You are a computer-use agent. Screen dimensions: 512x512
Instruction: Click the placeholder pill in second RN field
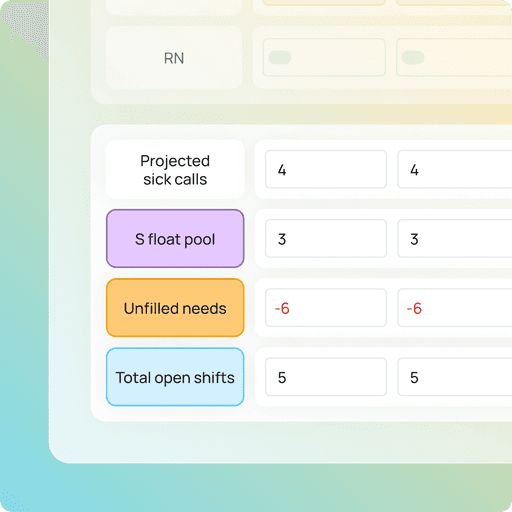(413, 57)
